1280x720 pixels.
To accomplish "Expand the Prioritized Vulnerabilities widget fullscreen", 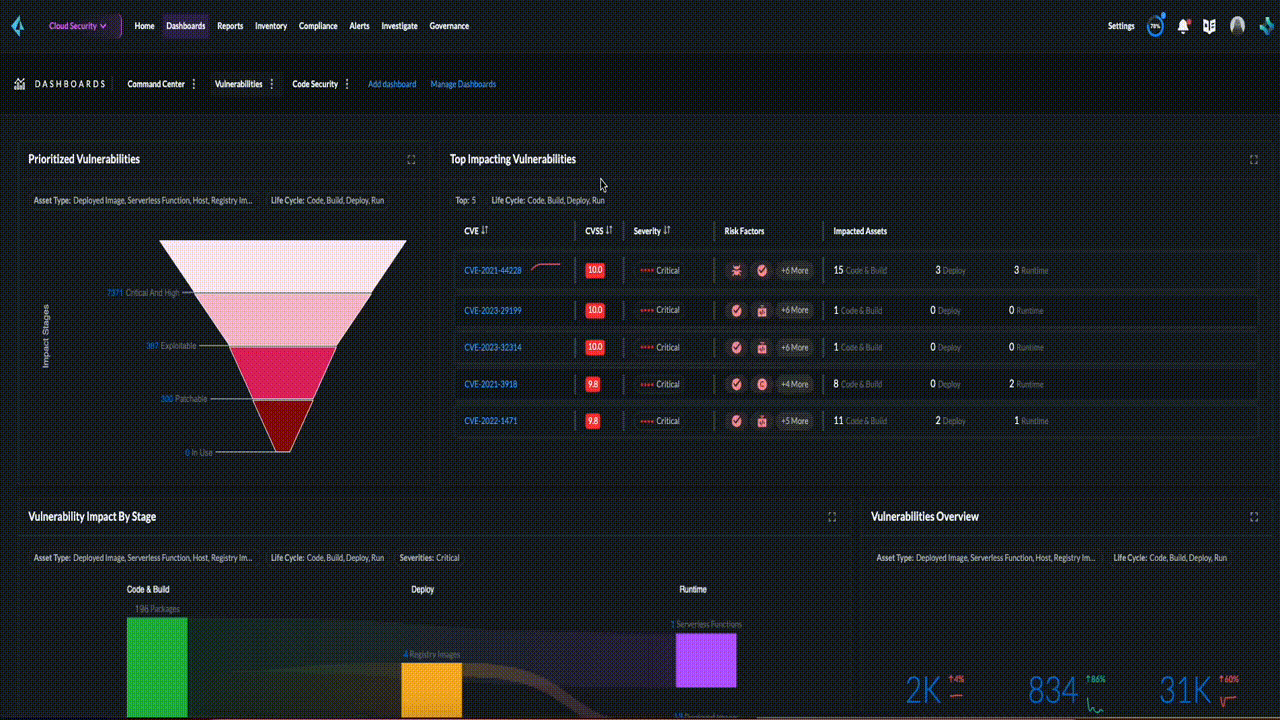I will pyautogui.click(x=411, y=159).
